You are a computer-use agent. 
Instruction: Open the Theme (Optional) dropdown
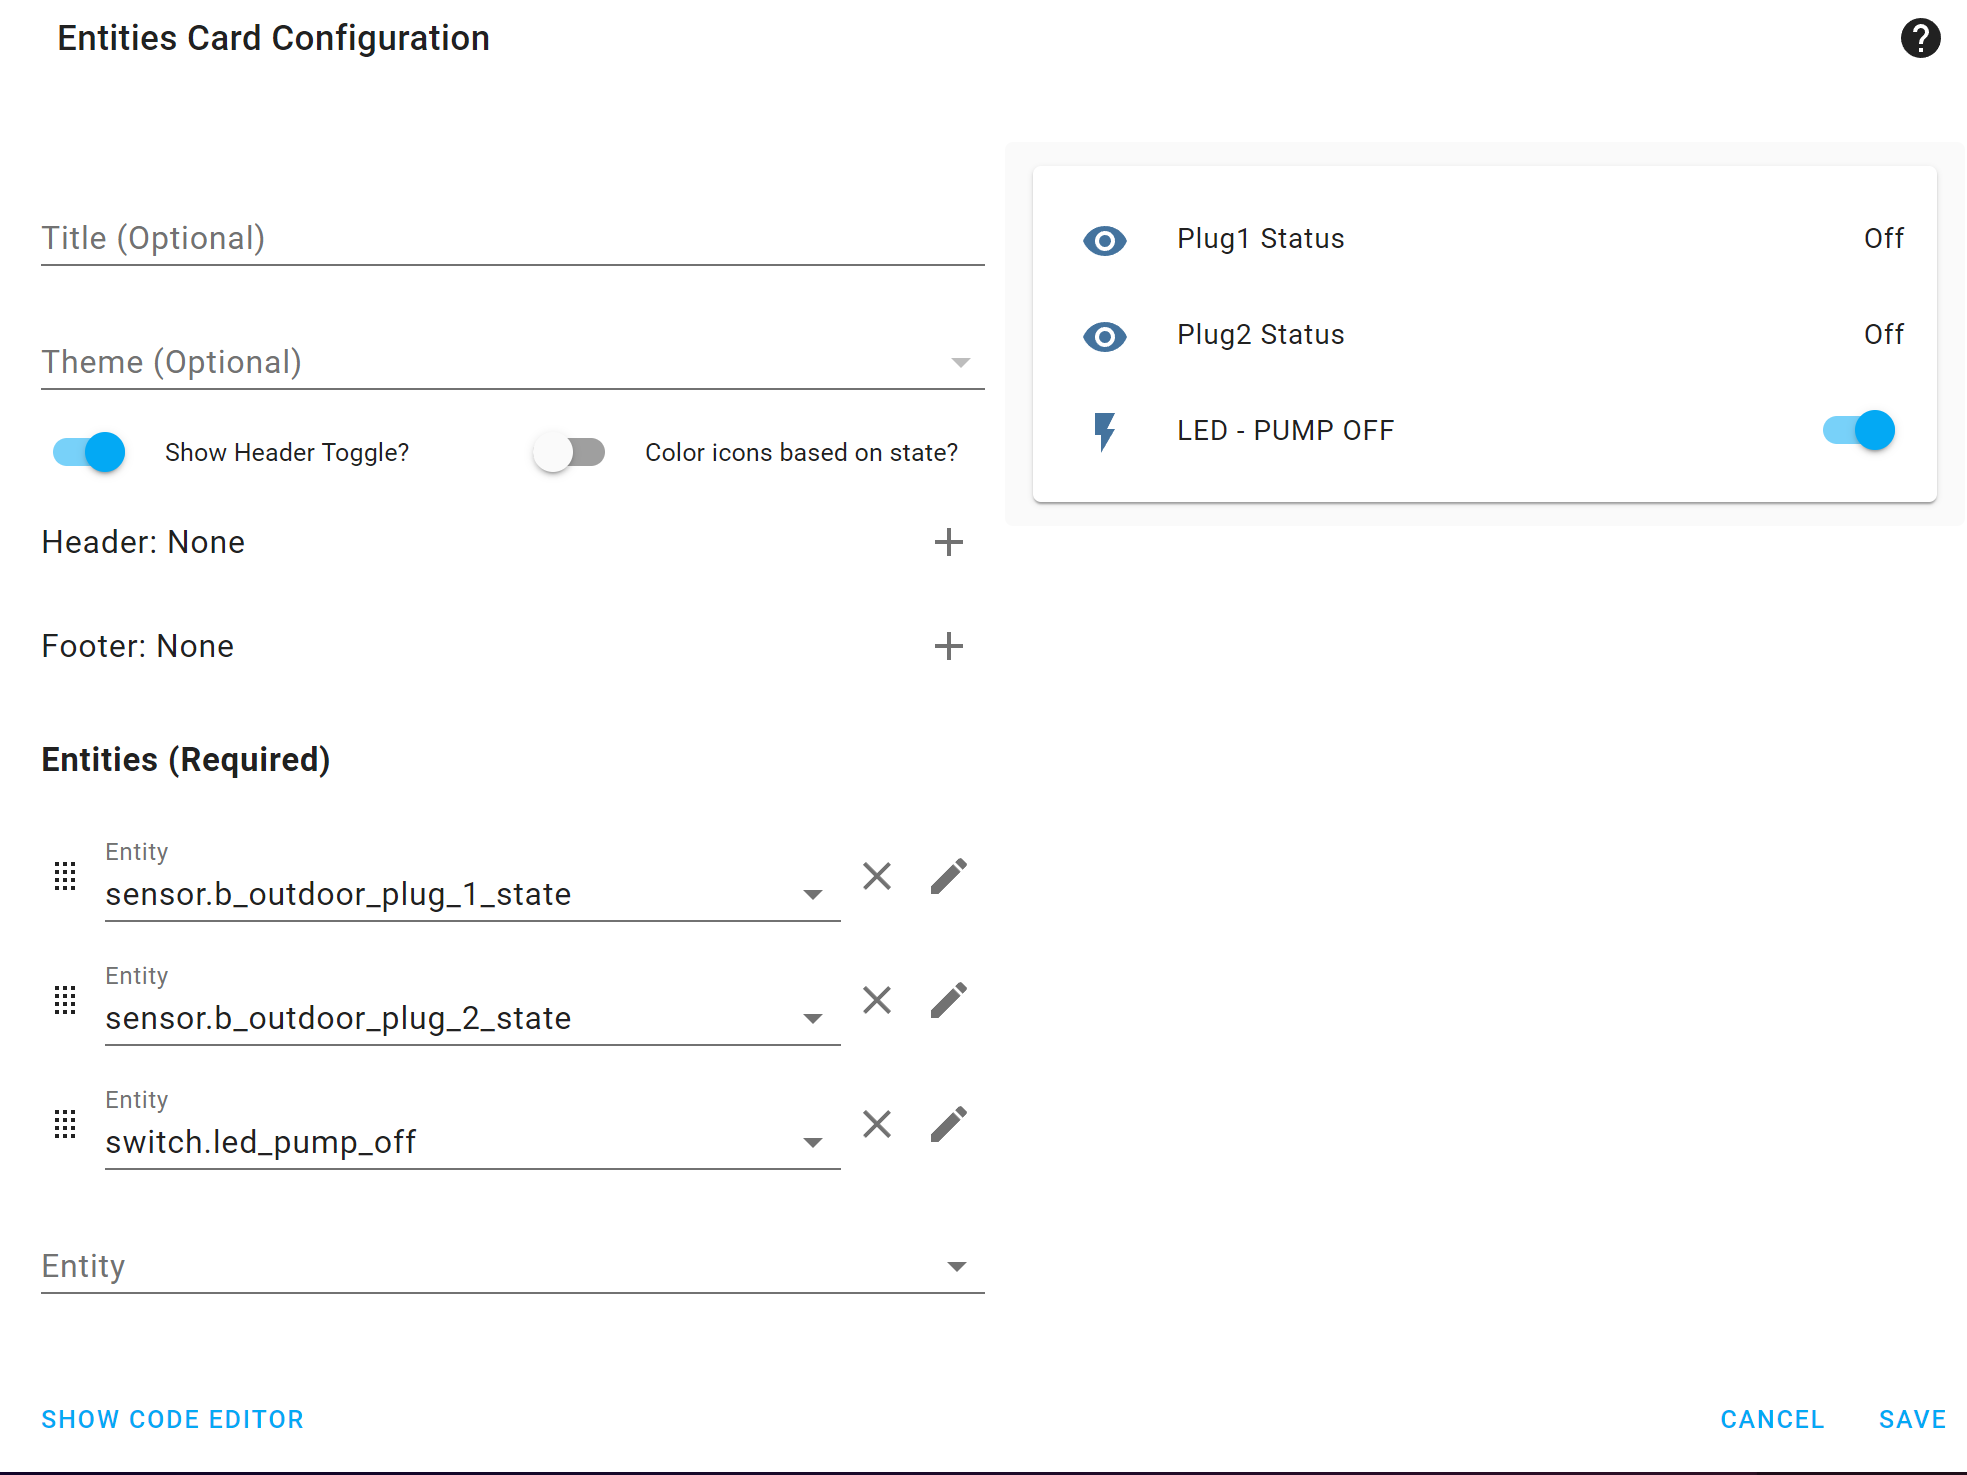[512, 362]
